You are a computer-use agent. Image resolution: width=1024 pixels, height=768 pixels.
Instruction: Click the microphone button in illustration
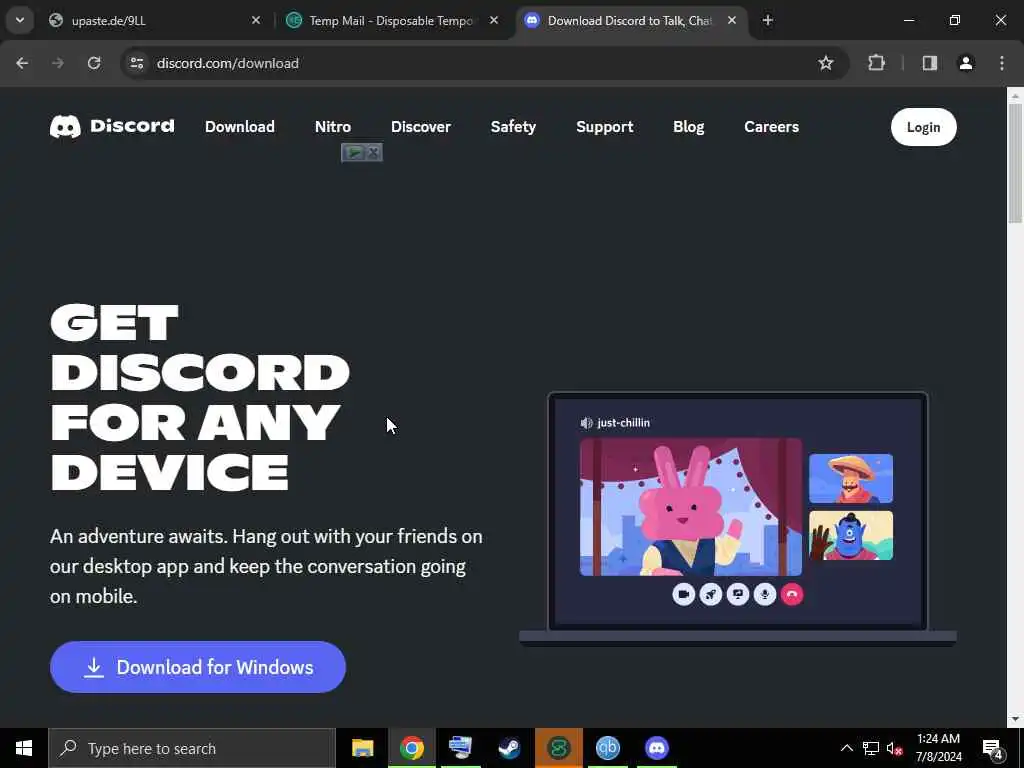[765, 594]
